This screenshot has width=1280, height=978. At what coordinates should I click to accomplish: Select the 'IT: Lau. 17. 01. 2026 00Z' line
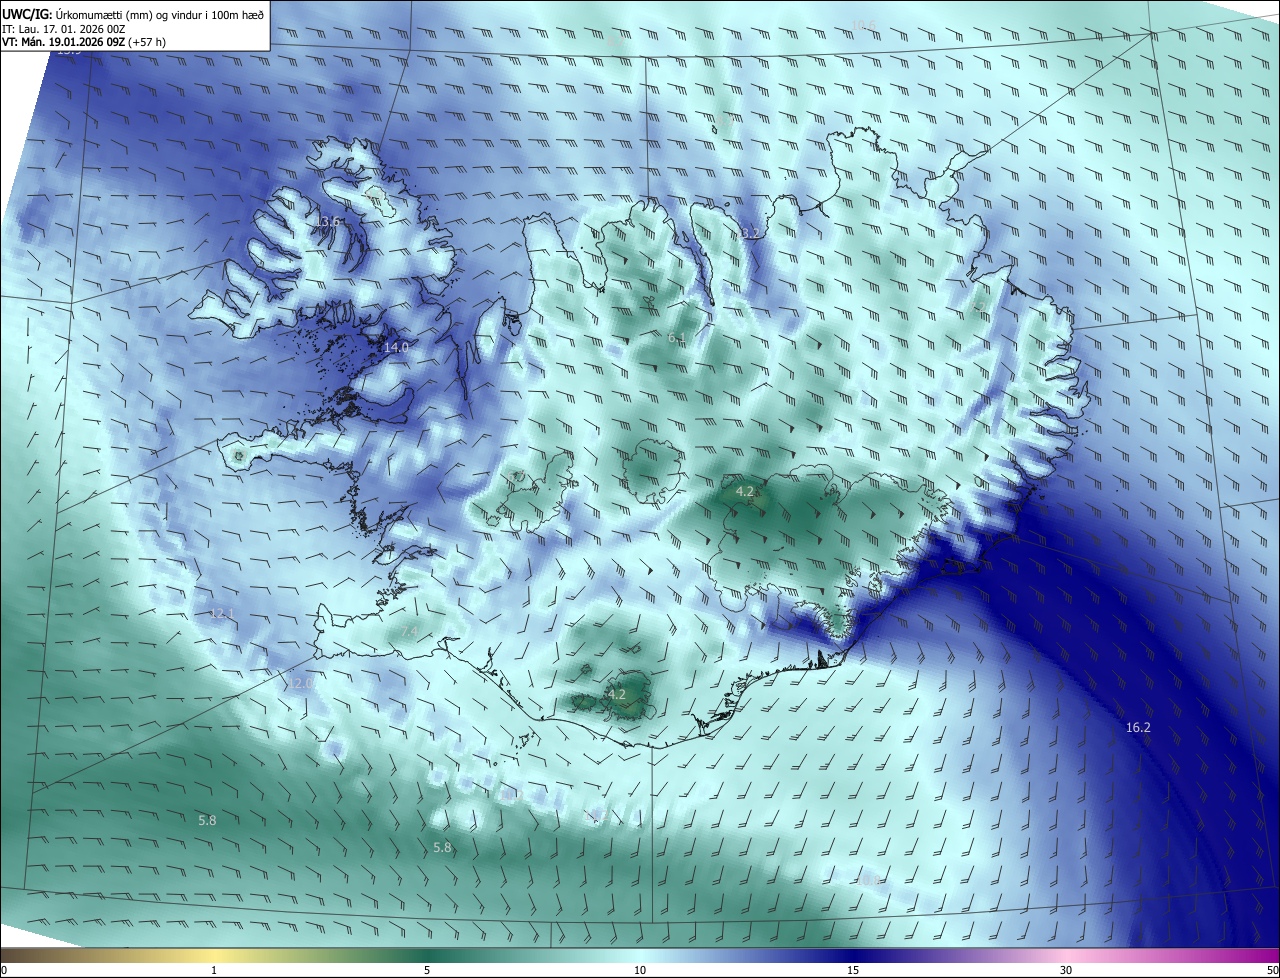(64, 28)
